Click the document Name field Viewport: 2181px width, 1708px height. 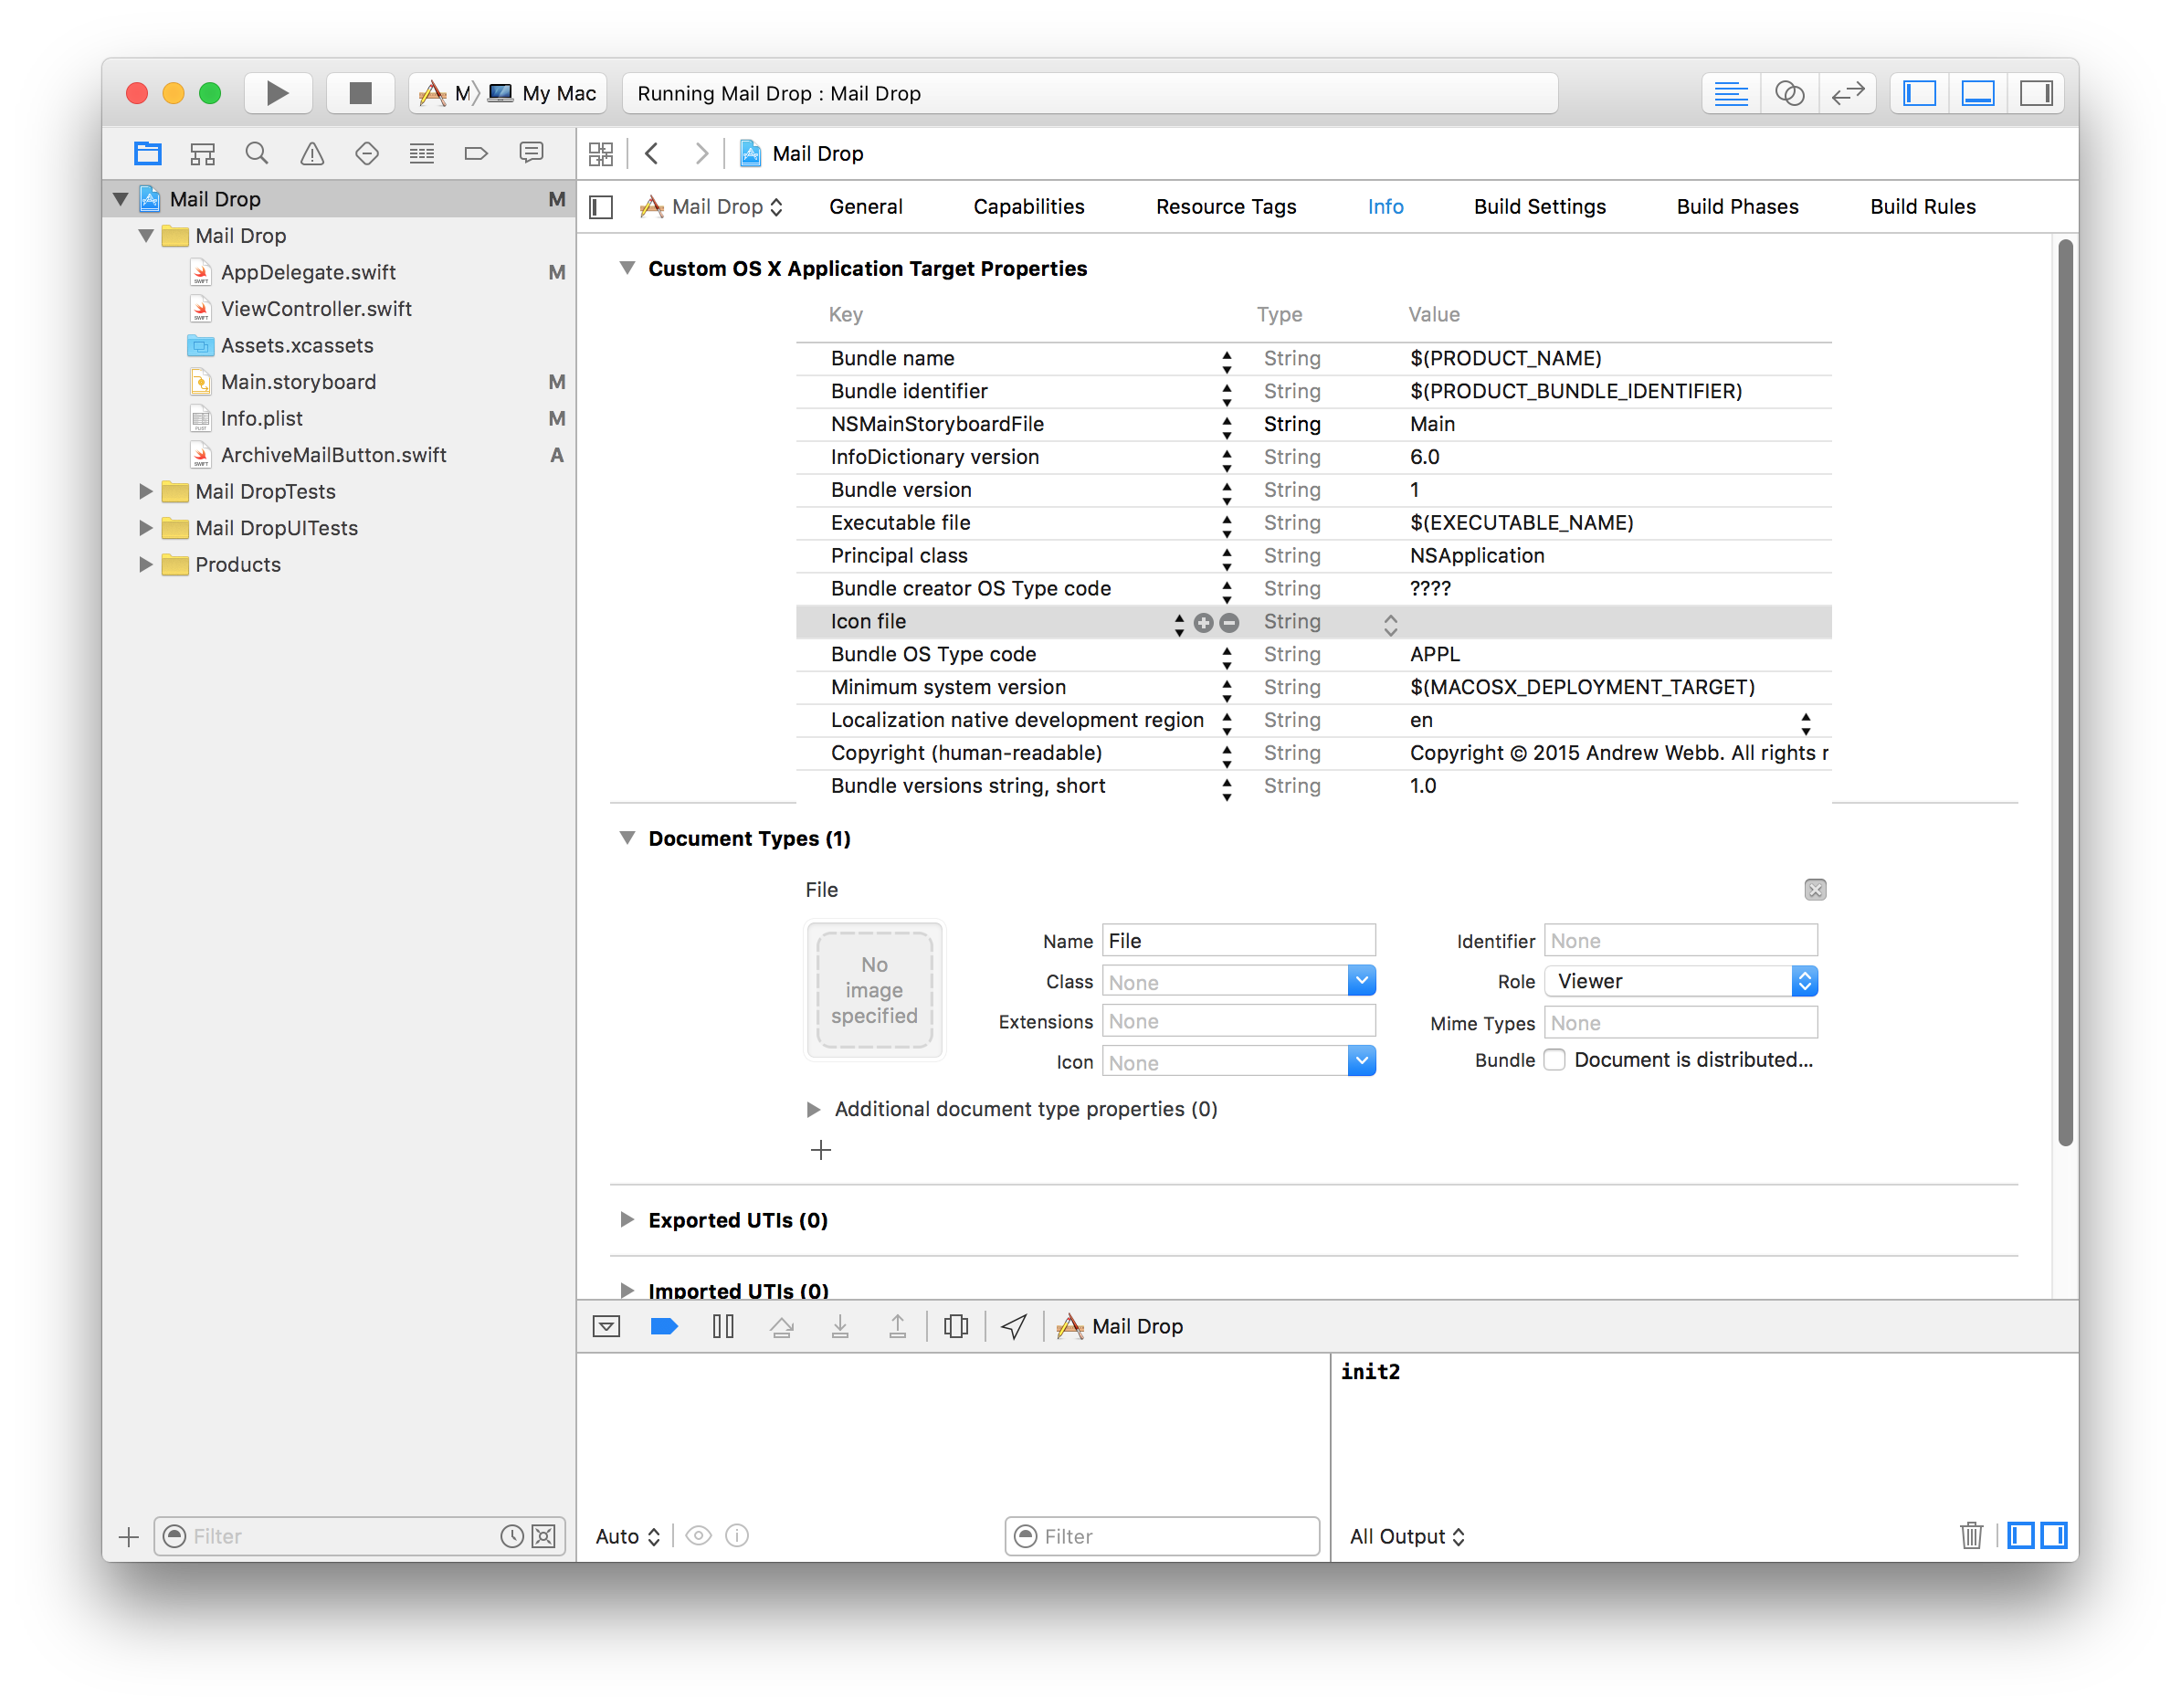pos(1239,941)
